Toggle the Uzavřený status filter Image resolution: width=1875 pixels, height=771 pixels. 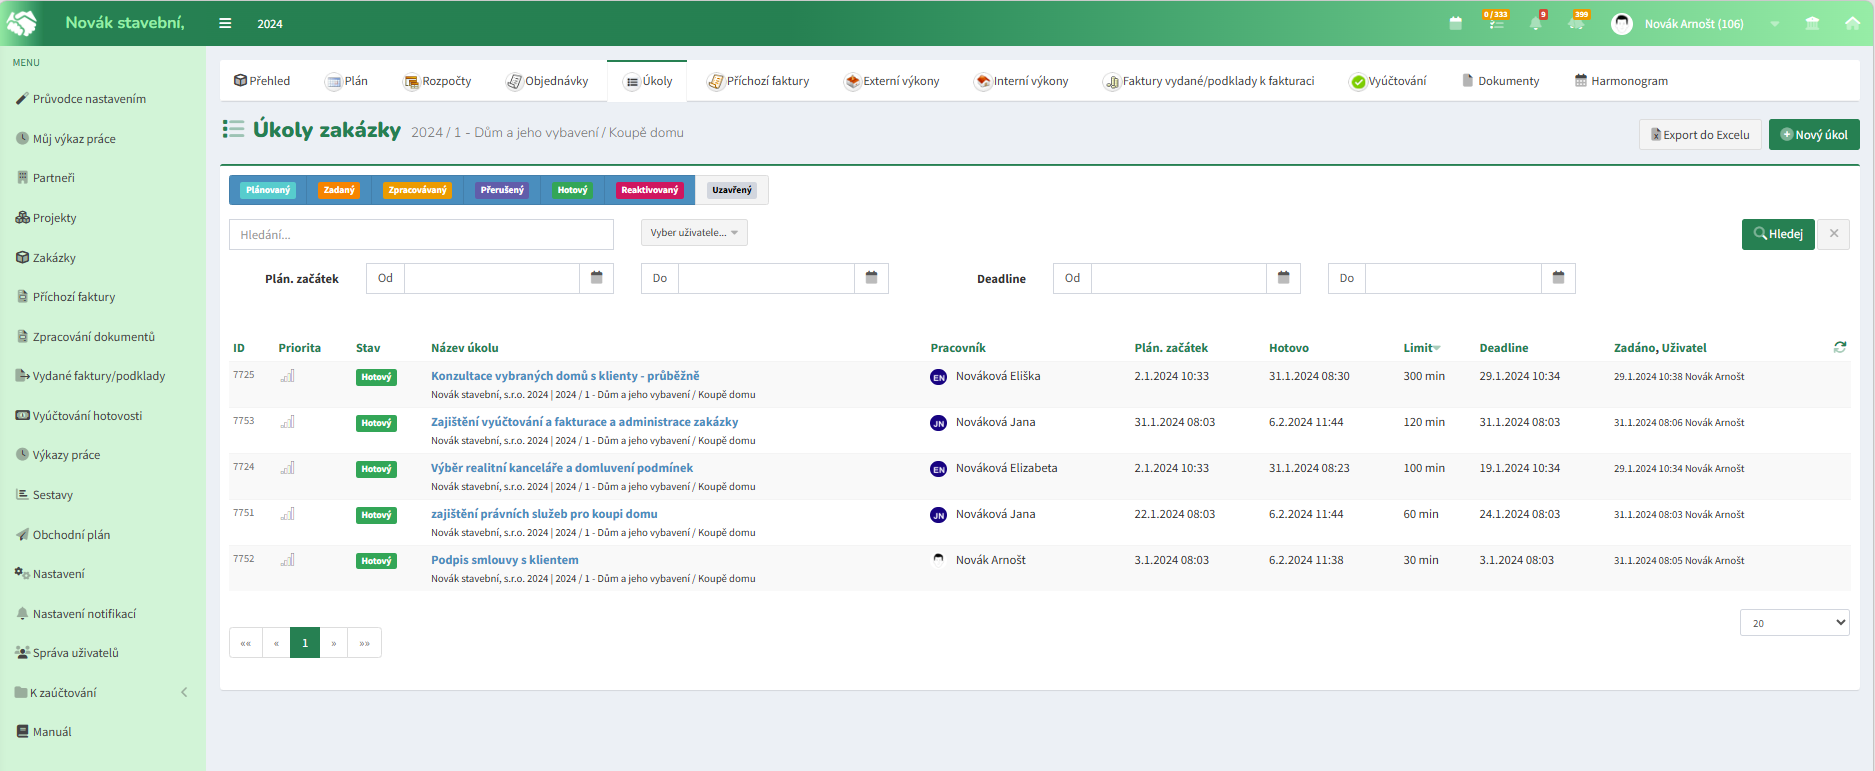click(x=732, y=190)
